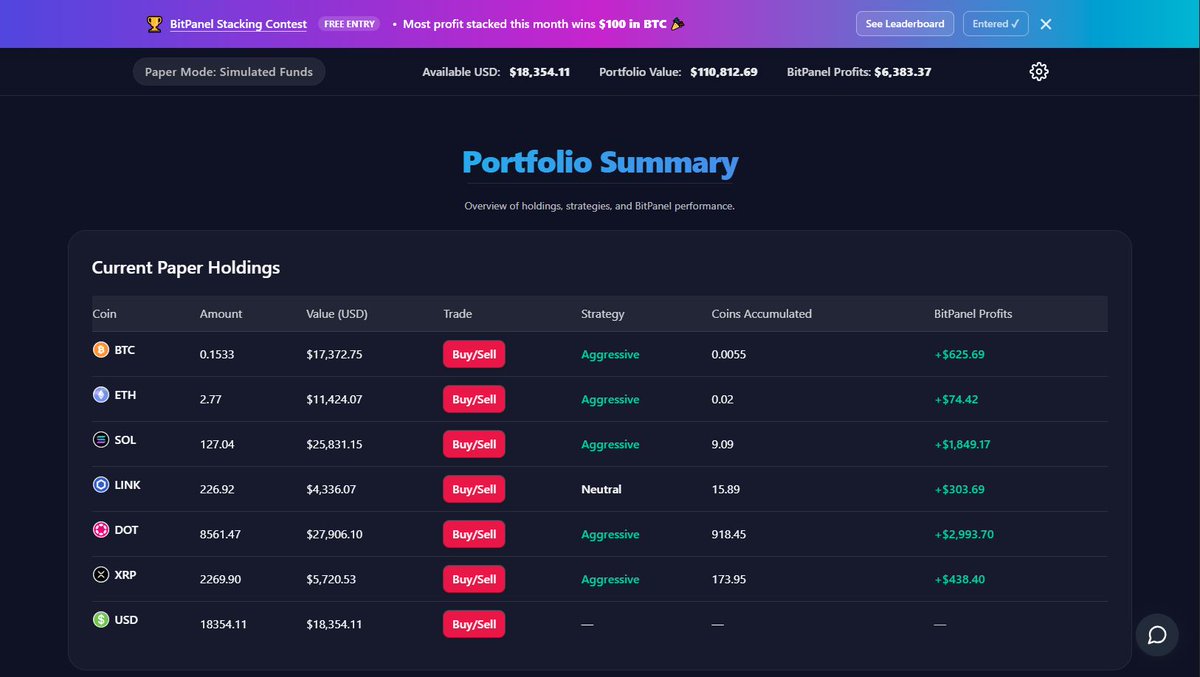Dismiss the contest banner with the X

(x=1045, y=23)
